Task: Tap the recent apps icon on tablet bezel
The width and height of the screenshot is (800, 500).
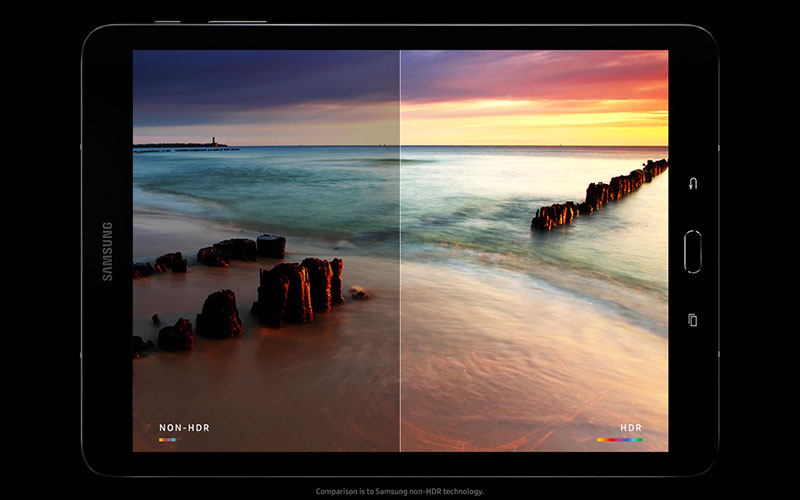Action: (692, 320)
